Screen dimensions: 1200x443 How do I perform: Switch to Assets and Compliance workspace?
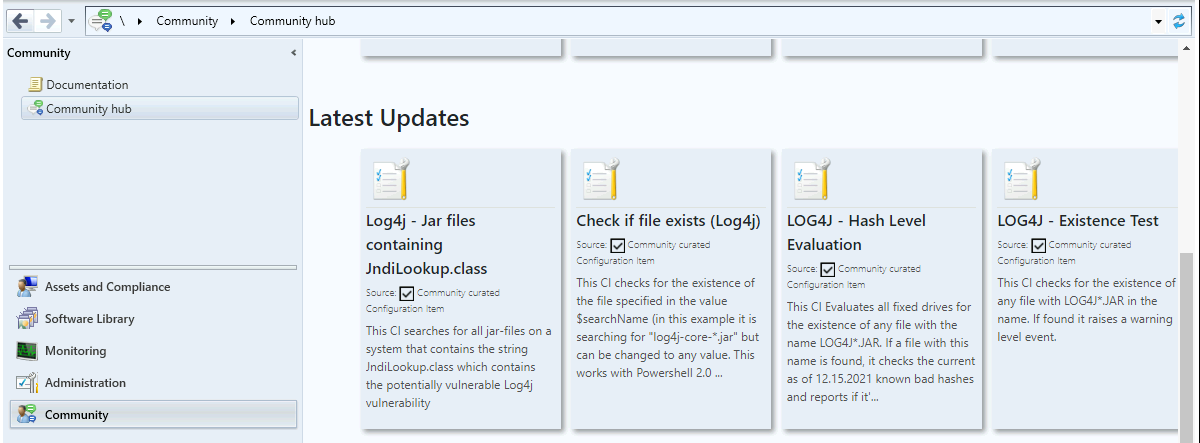pos(153,287)
